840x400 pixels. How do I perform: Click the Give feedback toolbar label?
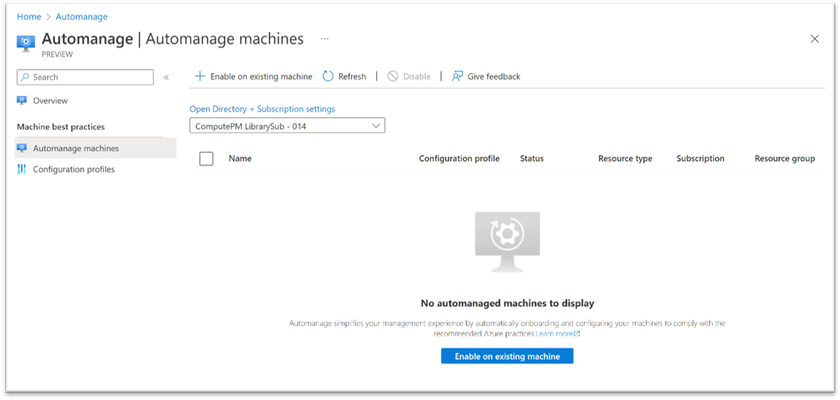tap(494, 77)
